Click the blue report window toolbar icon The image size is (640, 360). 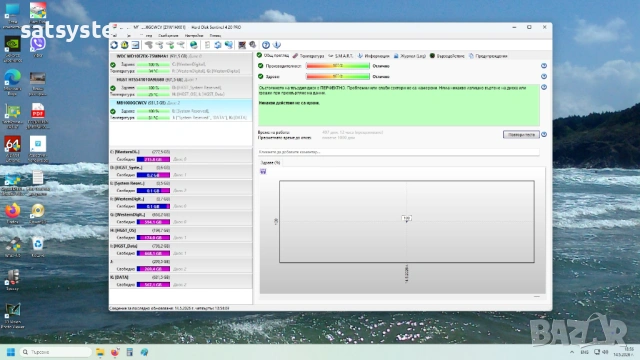135,45
